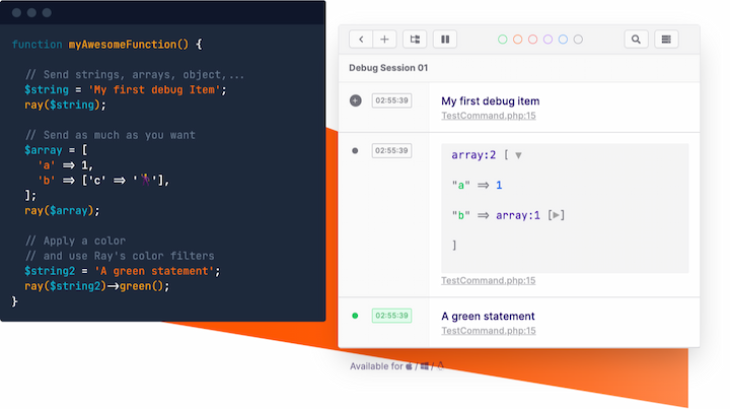The width and height of the screenshot is (730, 409).
Task: Select the purple color filter circle
Action: [548, 39]
